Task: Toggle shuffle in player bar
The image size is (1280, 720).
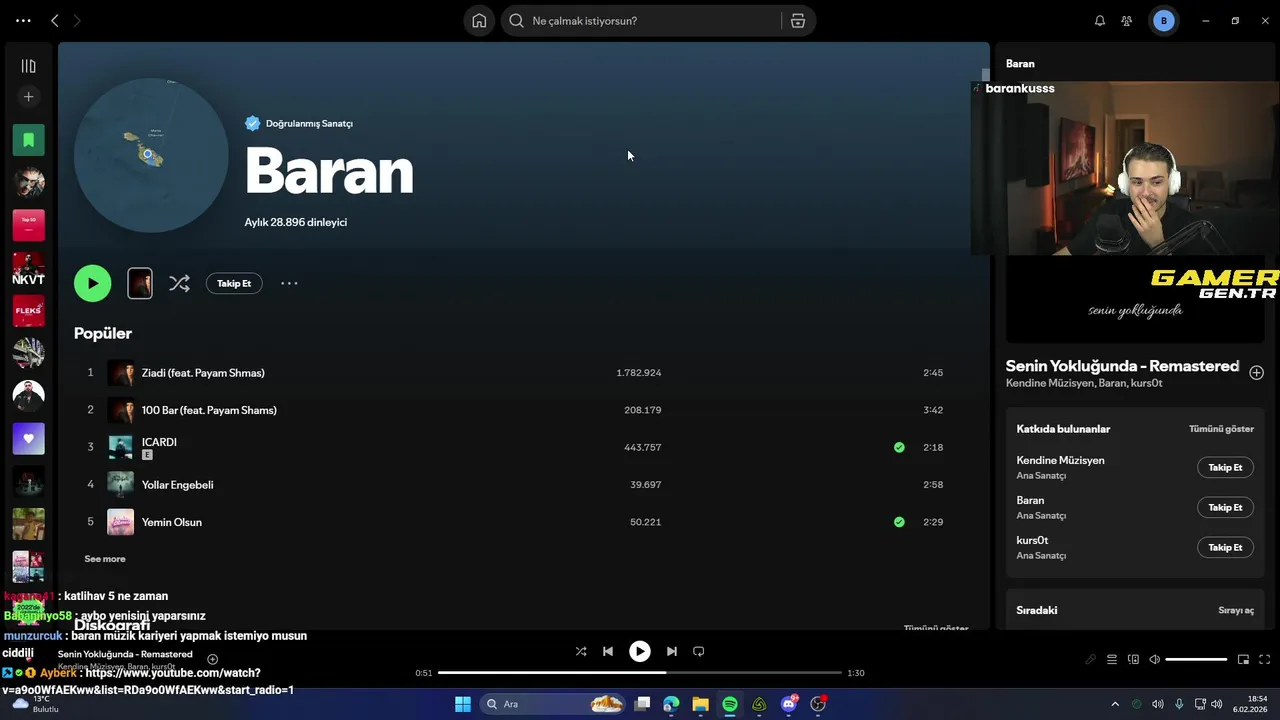Action: coord(581,651)
